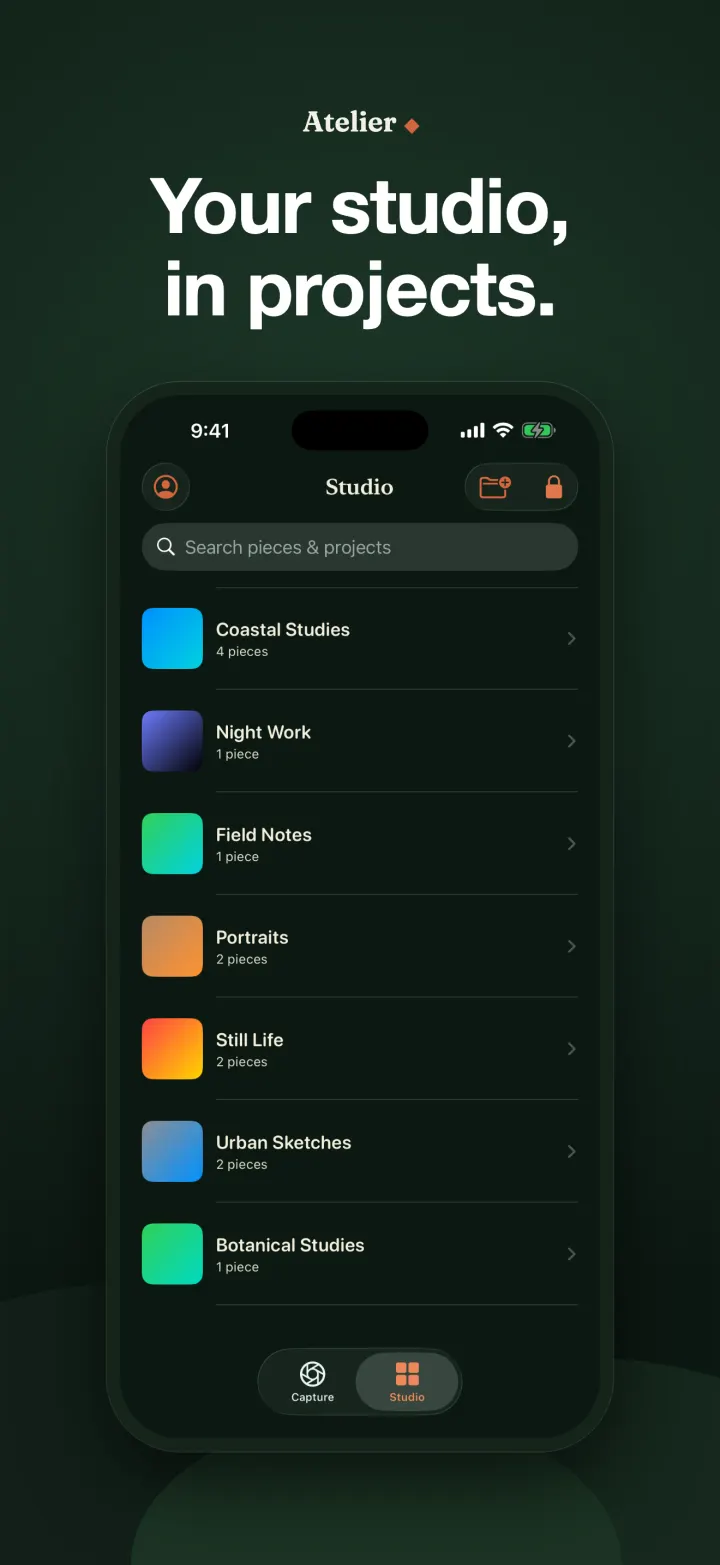Viewport: 720px width, 1565px height.
Task: Switch to the Capture tab label
Action: pyautogui.click(x=313, y=1397)
